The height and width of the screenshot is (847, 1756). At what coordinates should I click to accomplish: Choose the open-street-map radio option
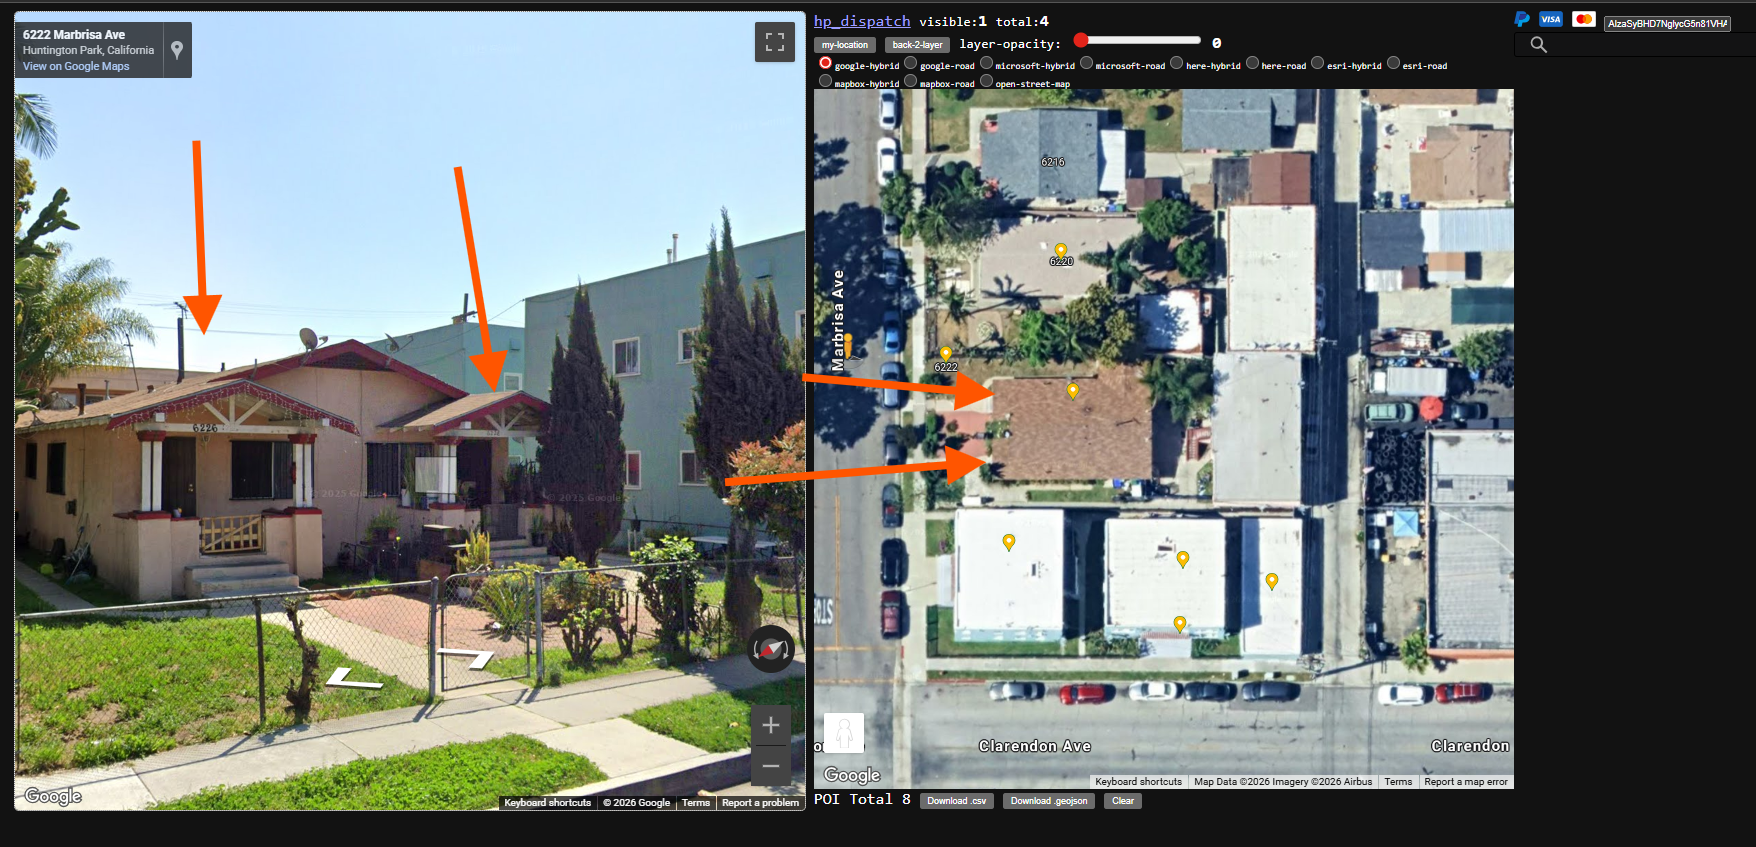(986, 81)
